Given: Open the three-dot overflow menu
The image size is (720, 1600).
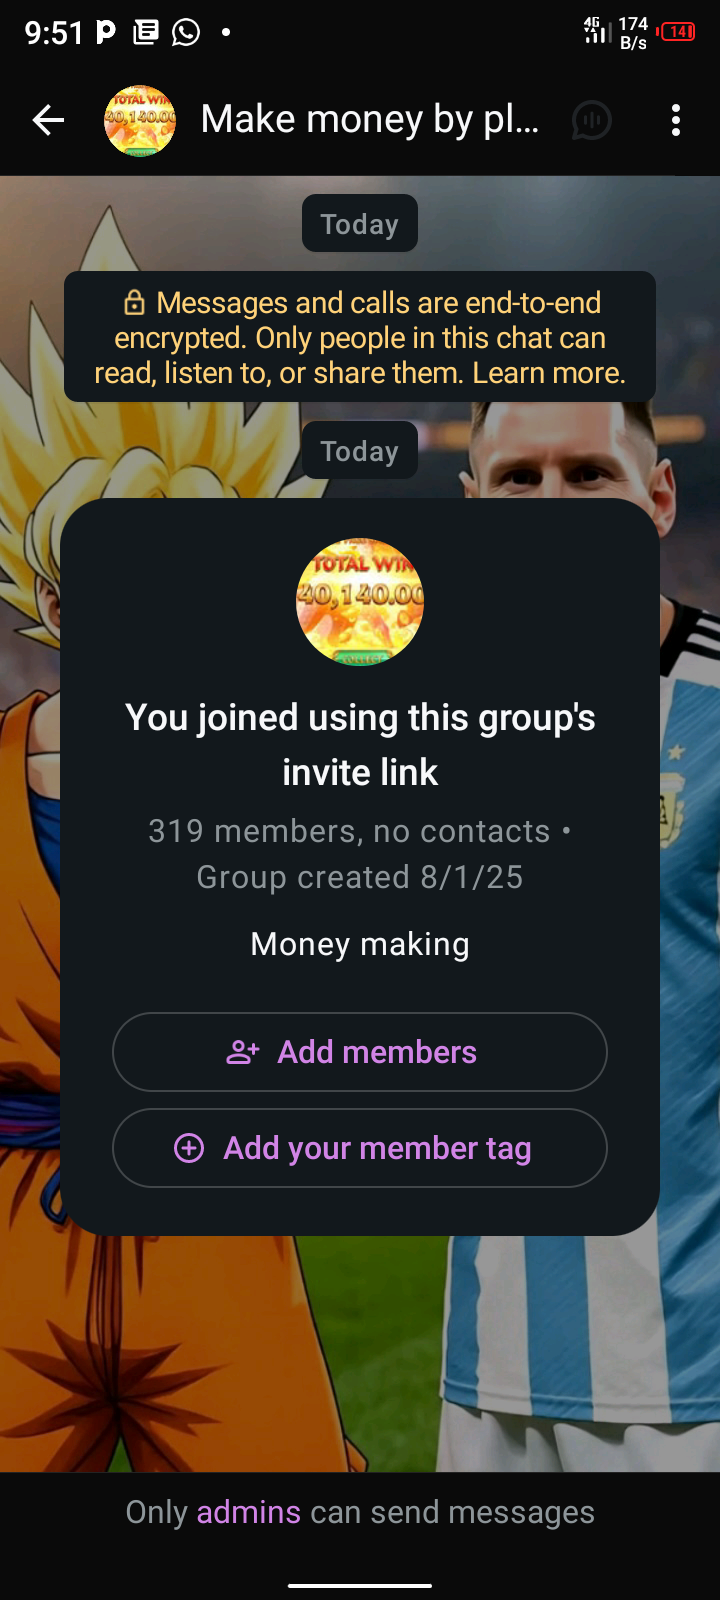Looking at the screenshot, I should point(676,121).
